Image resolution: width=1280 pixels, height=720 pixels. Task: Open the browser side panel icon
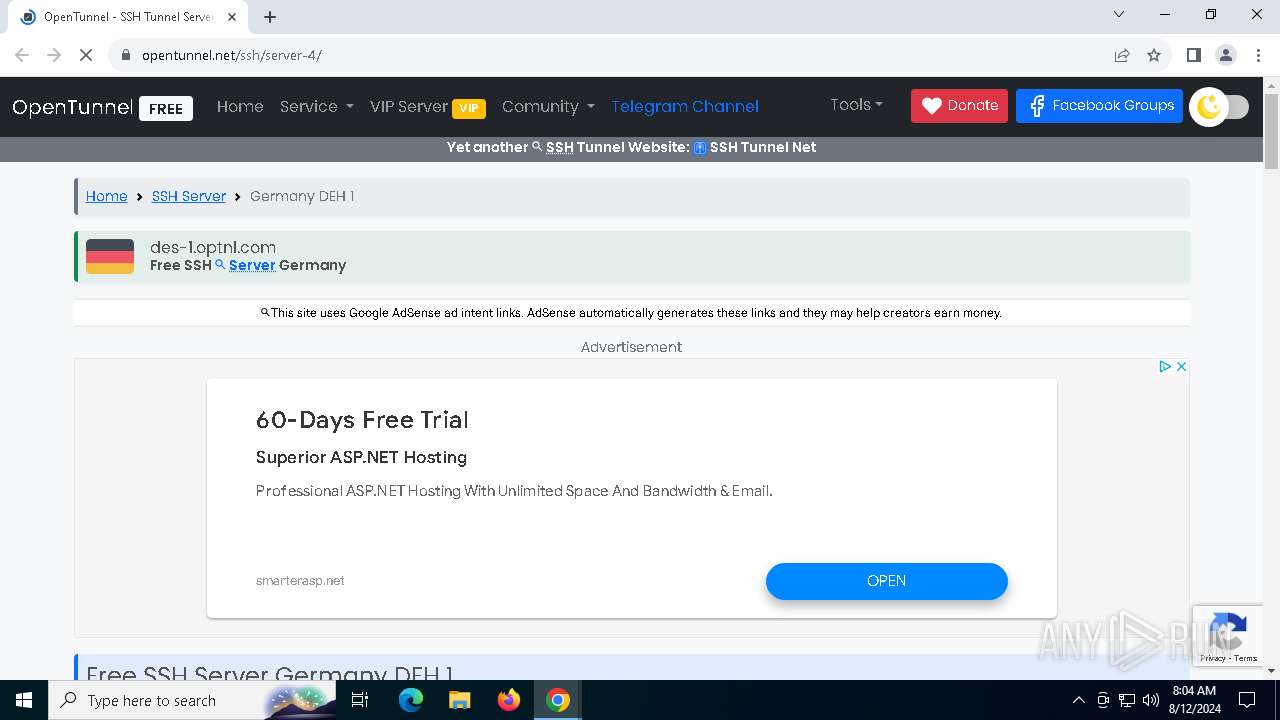pyautogui.click(x=1193, y=55)
